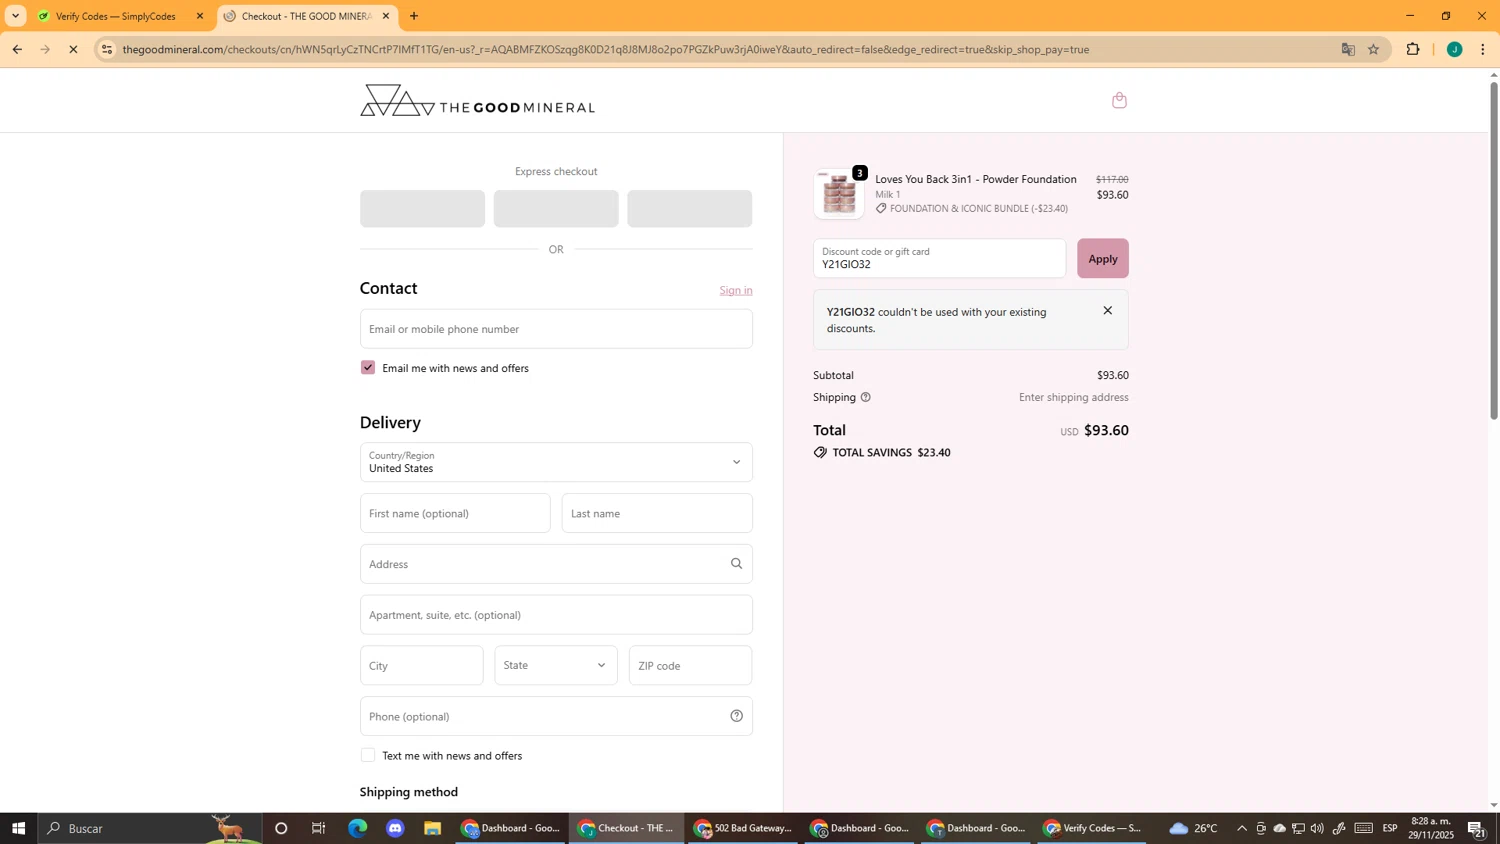Uncheck Email me with news and offers
Screen dimensions: 1500x844
368,368
